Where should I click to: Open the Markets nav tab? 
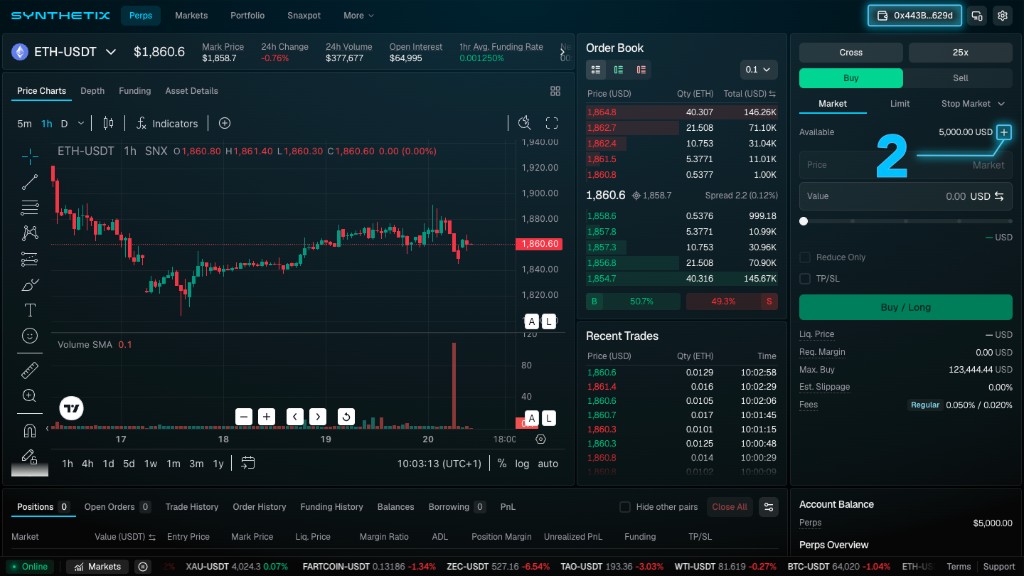(x=191, y=16)
